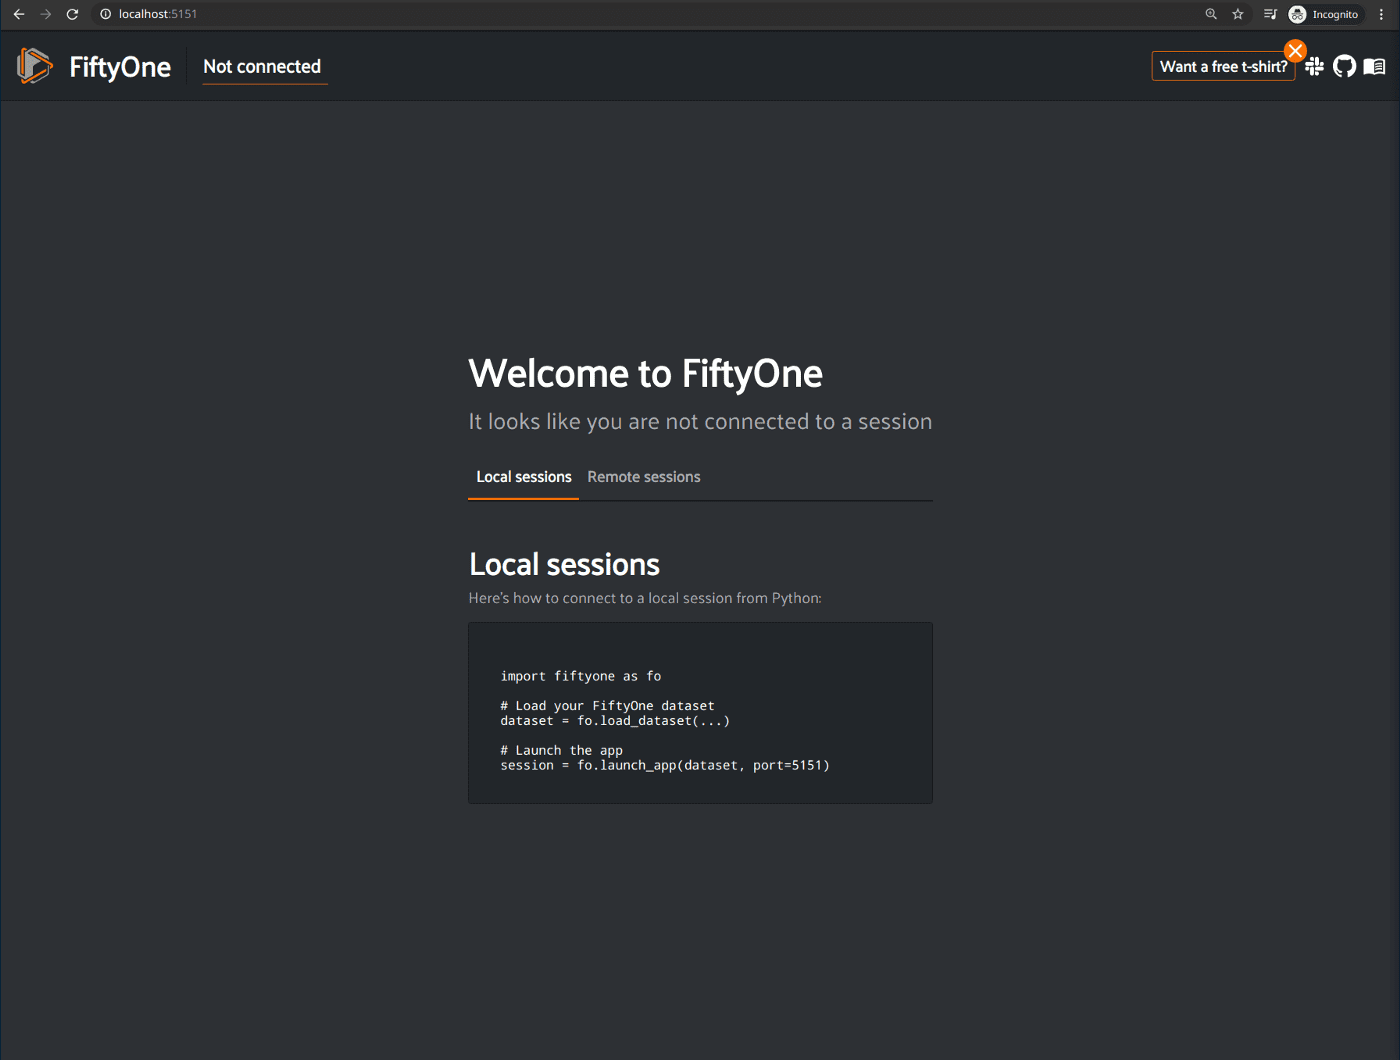The height and width of the screenshot is (1060, 1400).
Task: Click the FiftyOne logo icon
Action: click(35, 66)
